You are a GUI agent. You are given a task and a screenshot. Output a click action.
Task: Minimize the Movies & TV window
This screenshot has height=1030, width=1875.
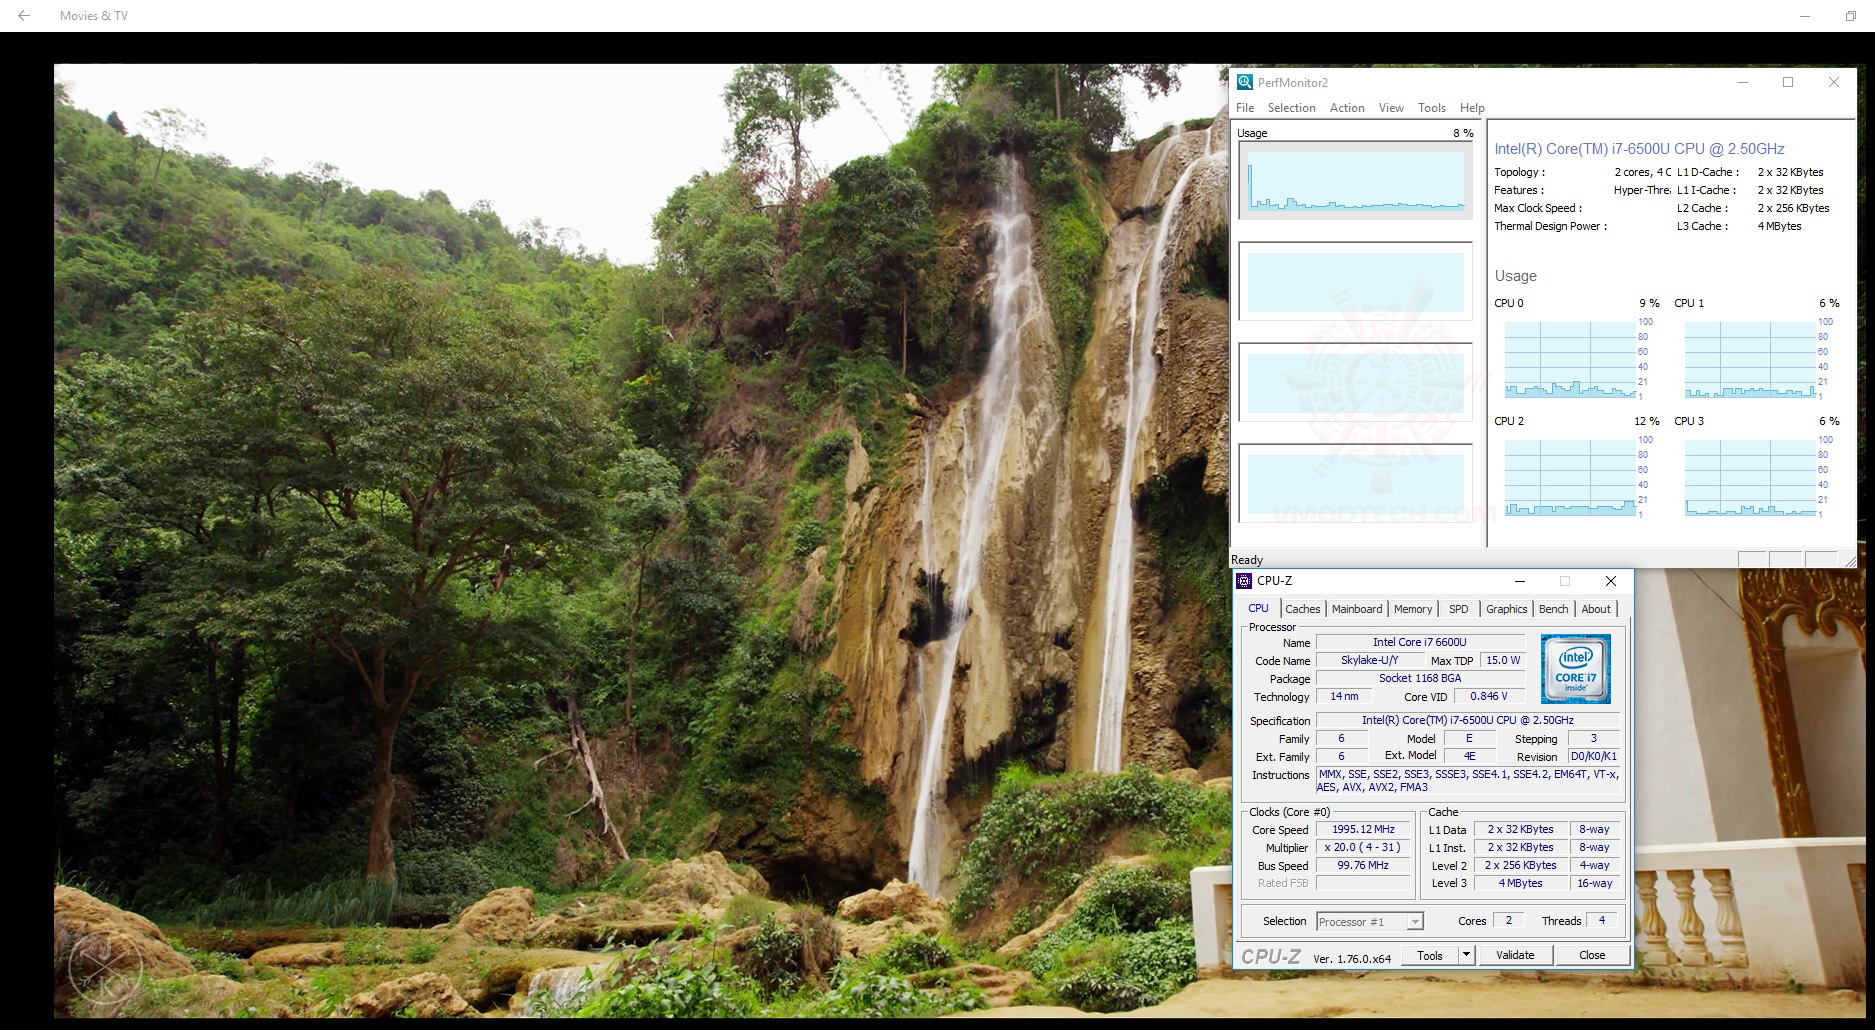click(1805, 16)
